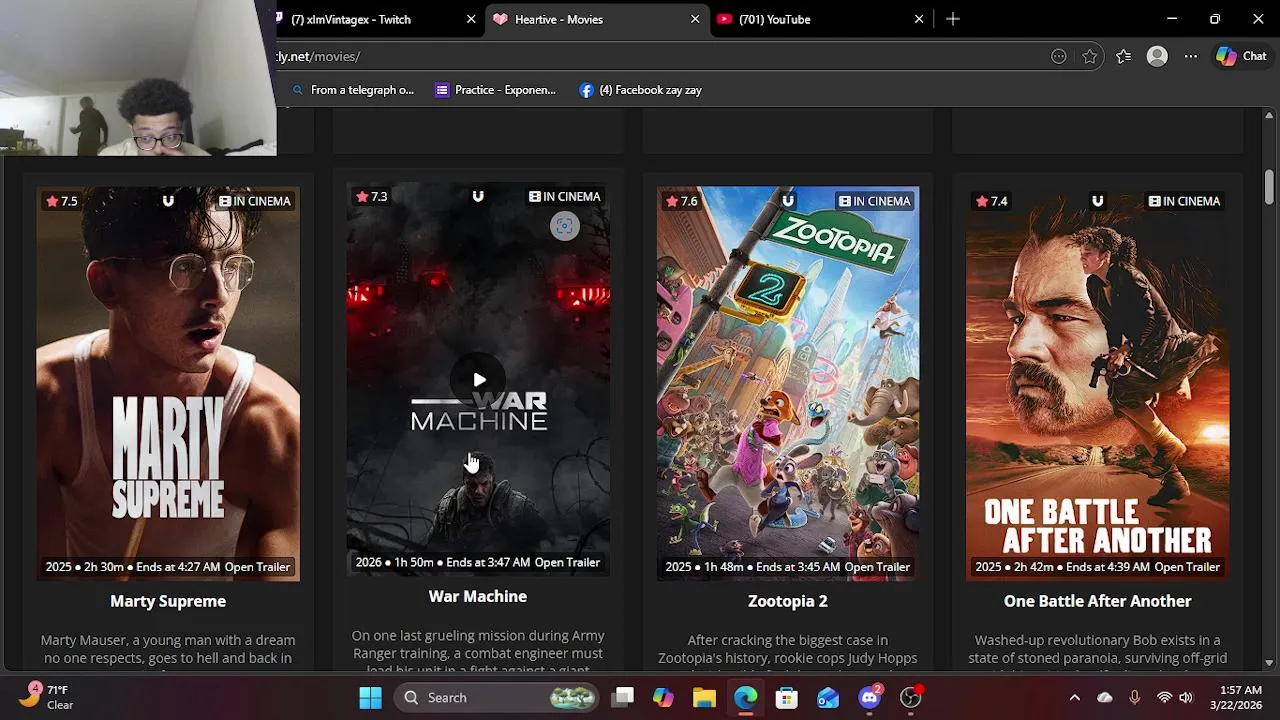Click the magnet icon on One Battle After Another
The width and height of the screenshot is (1280, 720).
(x=1098, y=201)
